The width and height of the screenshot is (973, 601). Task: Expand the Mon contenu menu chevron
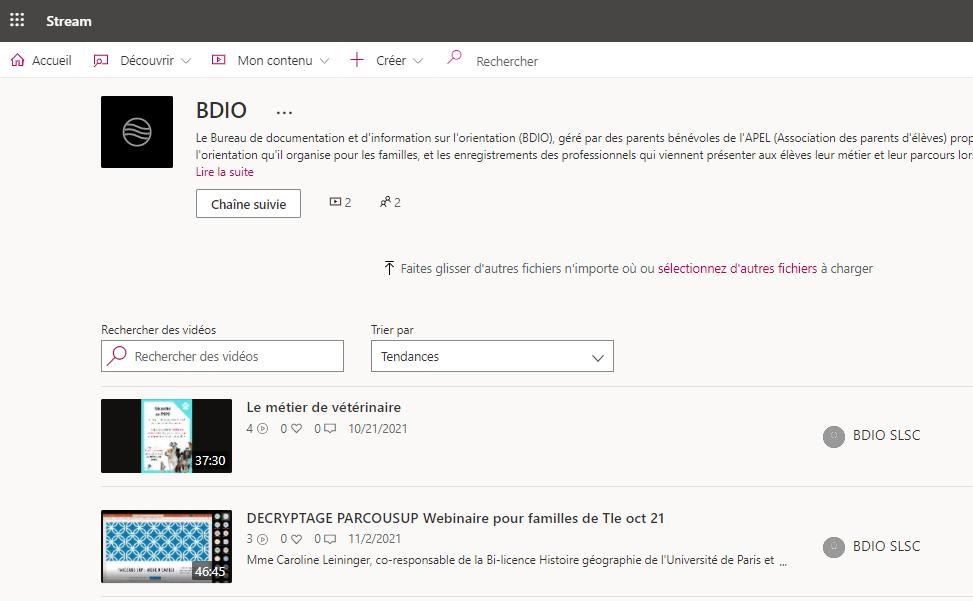point(324,61)
